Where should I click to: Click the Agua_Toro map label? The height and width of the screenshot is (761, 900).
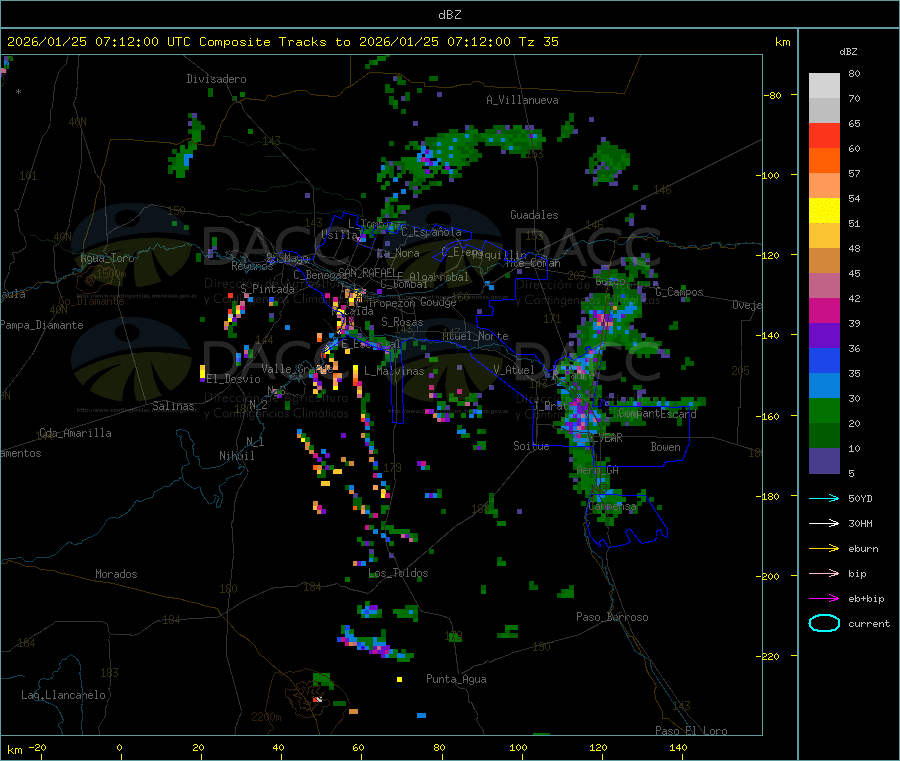pos(107,258)
